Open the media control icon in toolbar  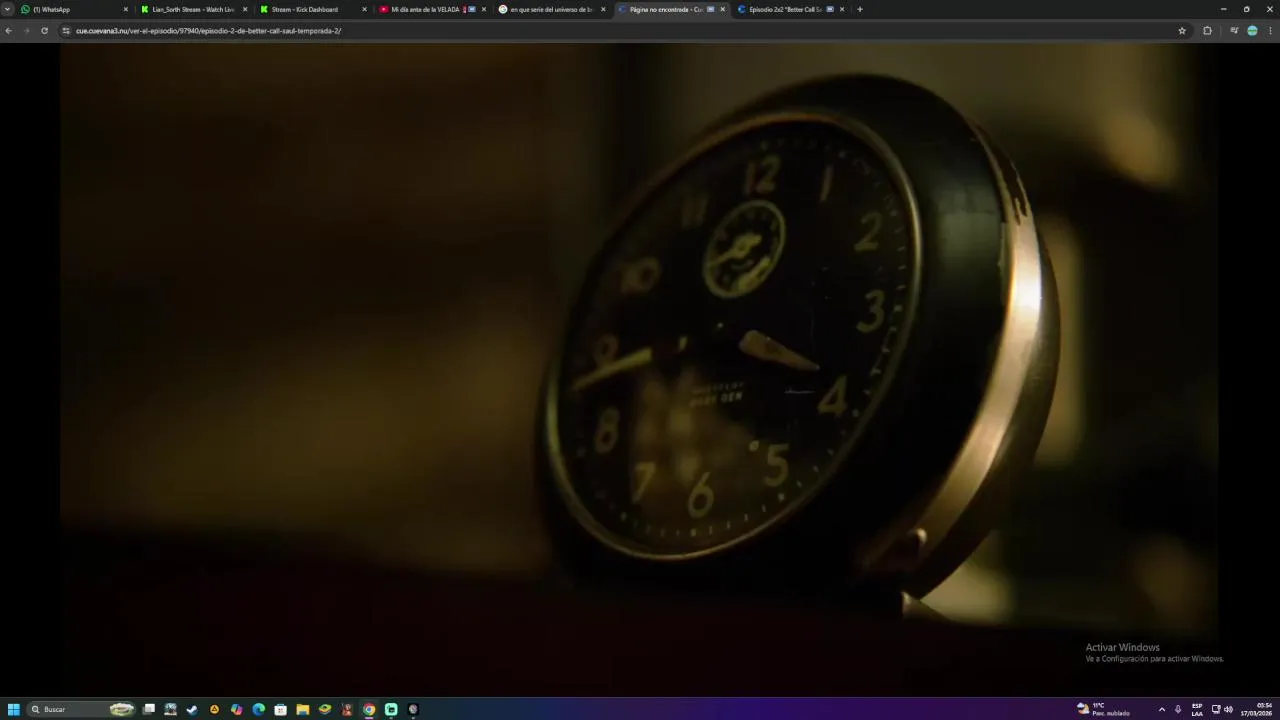pyautogui.click(x=1234, y=31)
